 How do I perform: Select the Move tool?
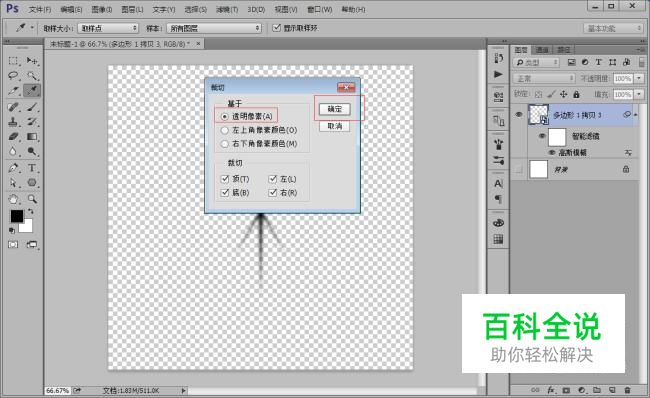[x=32, y=61]
